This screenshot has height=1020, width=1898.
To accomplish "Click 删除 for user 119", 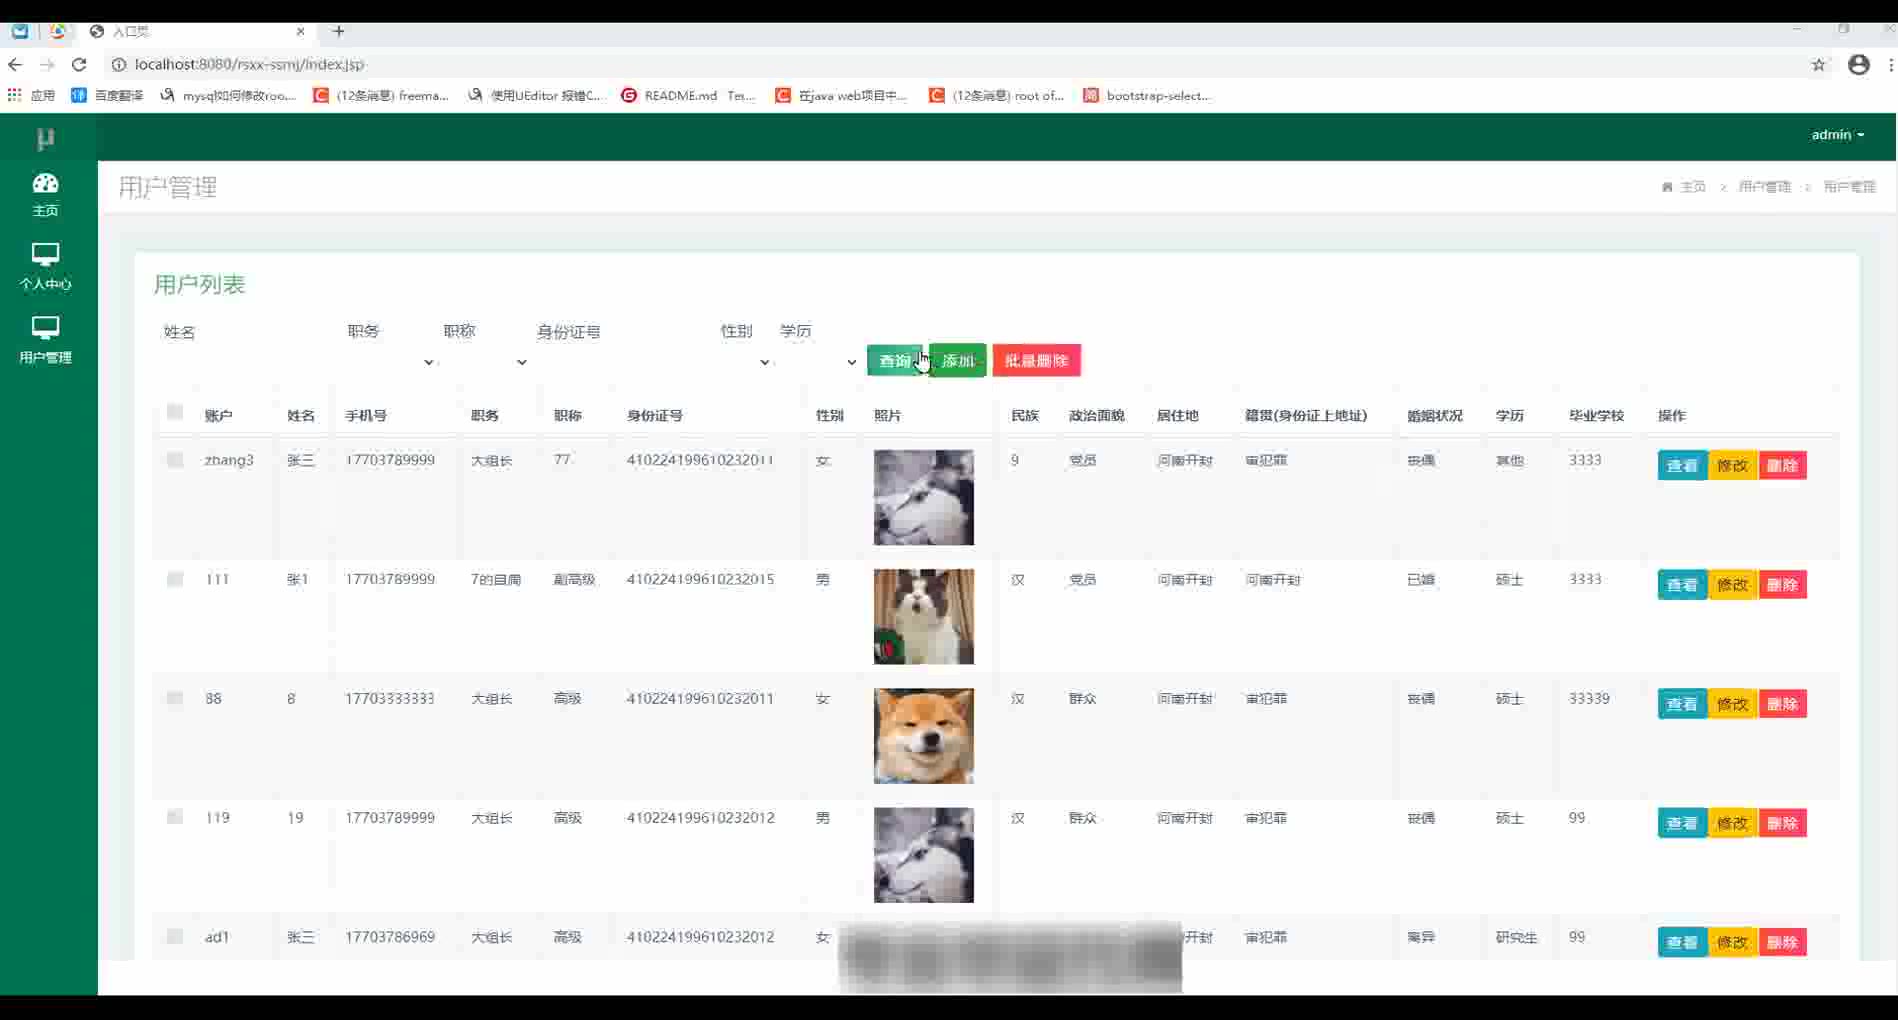I will [x=1782, y=823].
